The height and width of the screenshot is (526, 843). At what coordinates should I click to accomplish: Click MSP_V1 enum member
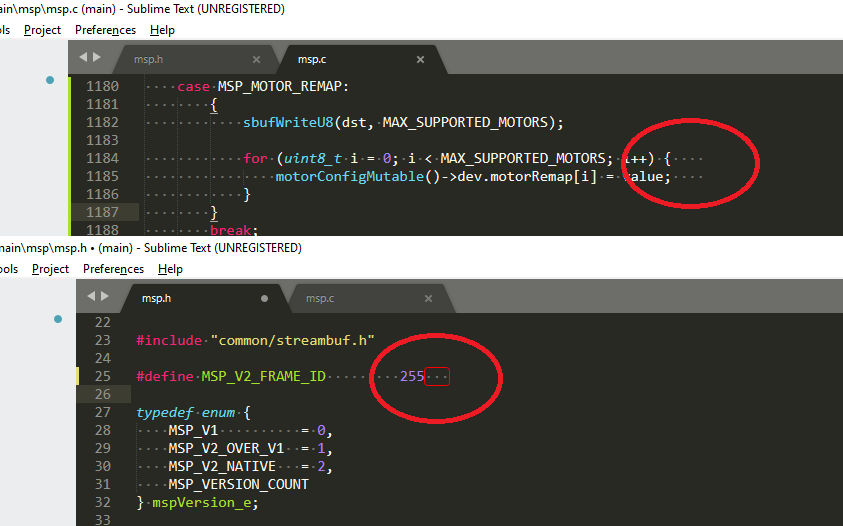click(193, 430)
